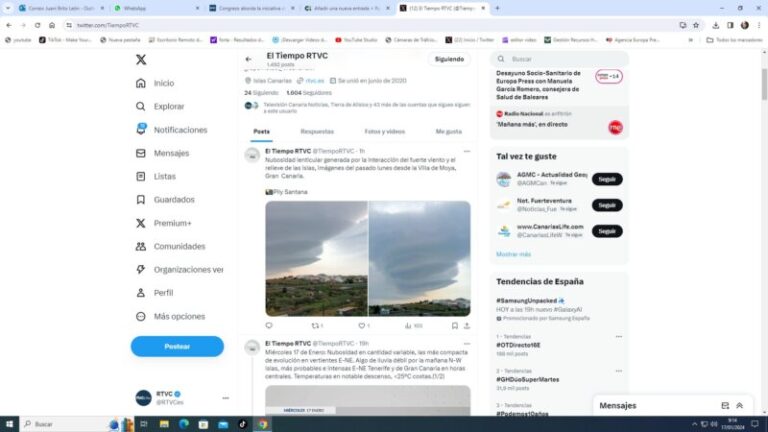This screenshot has width=768, height=432.
Task: Open Listas in sidebar
Action: pyautogui.click(x=155, y=176)
